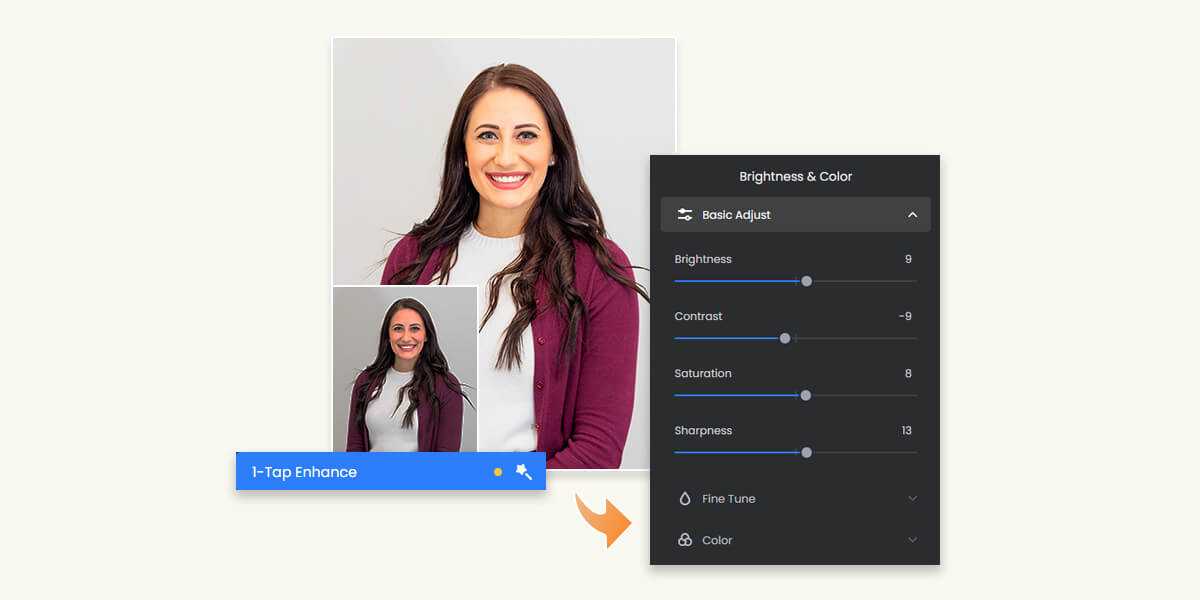Screen dimensions: 1200x600
Task: Select the small original portrait thumbnail
Action: [x=405, y=369]
